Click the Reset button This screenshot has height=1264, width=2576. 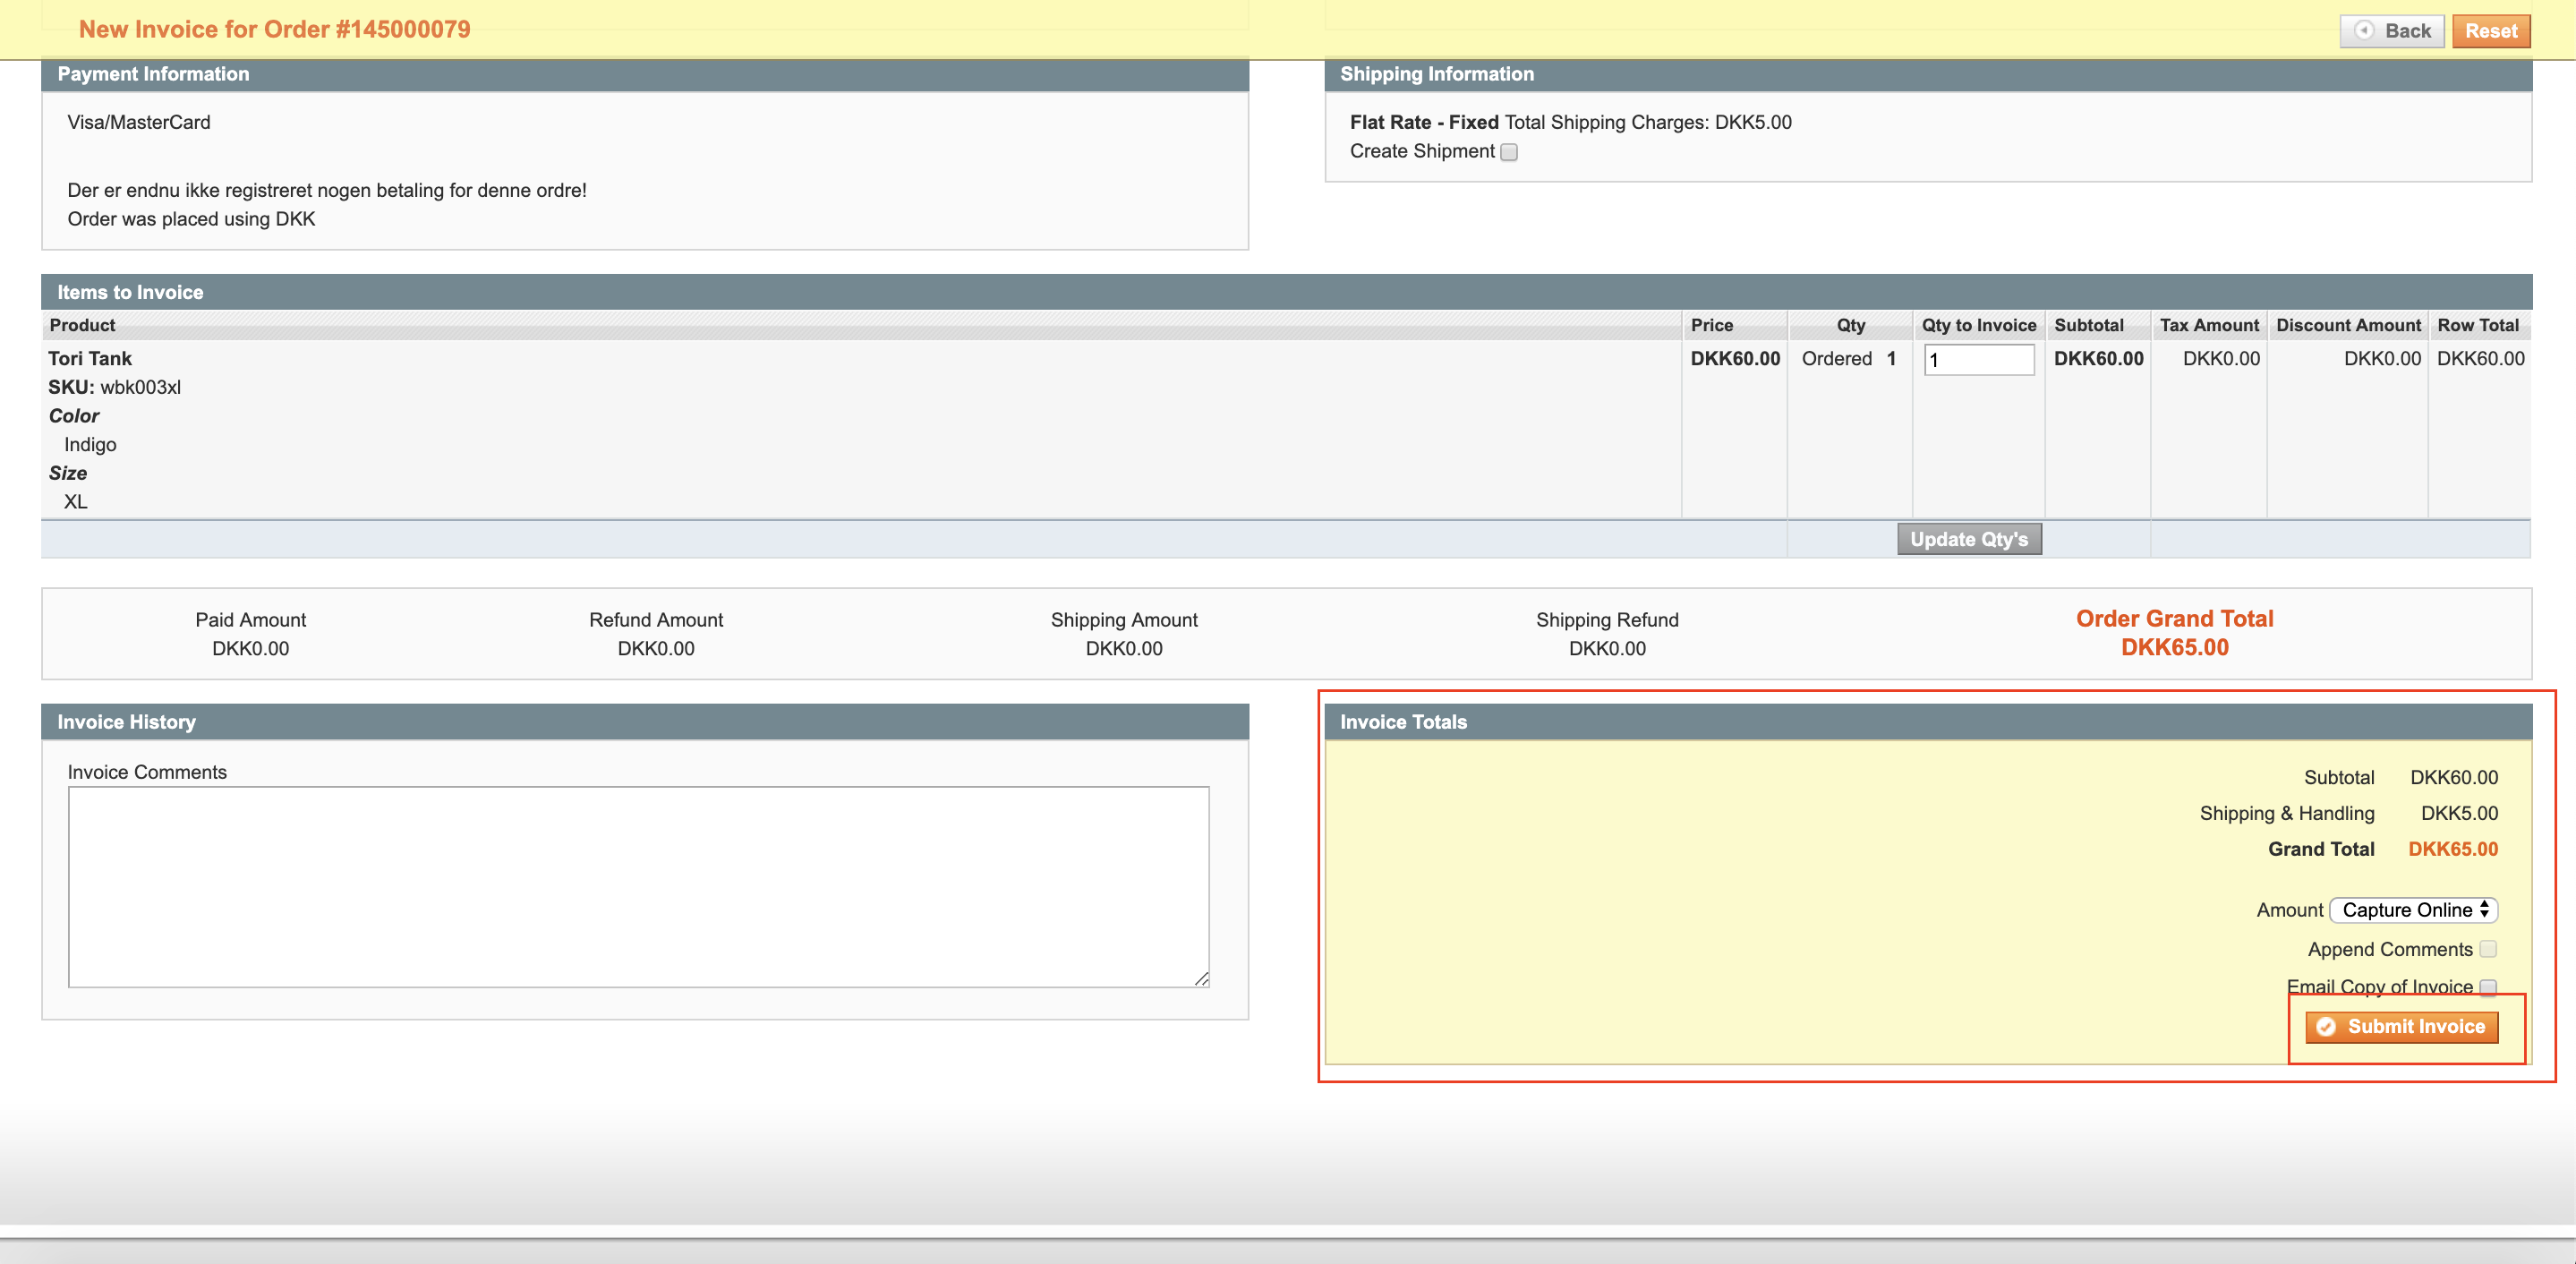2491,31
